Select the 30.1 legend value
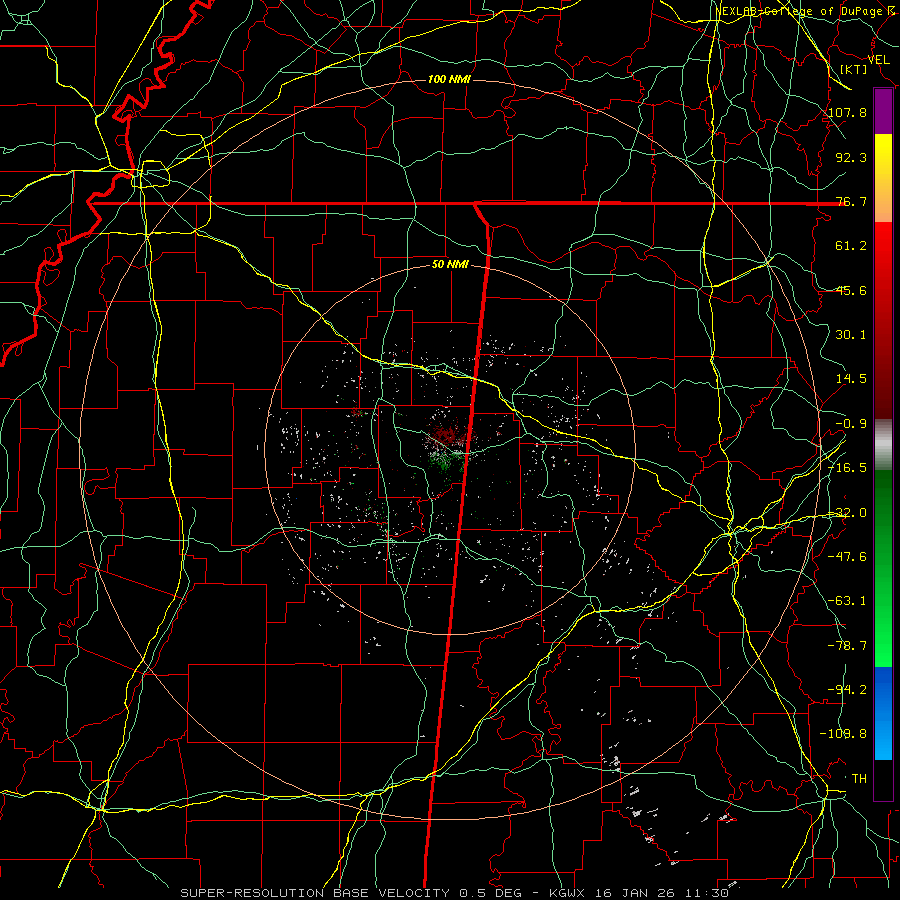Viewport: 900px width, 900px height. [851, 335]
